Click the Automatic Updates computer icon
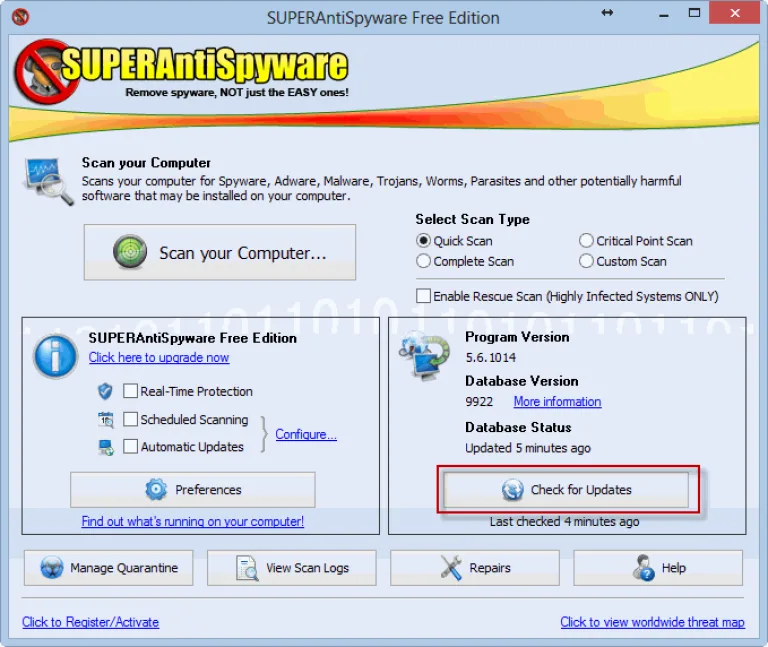The image size is (768, 647). click(x=106, y=447)
